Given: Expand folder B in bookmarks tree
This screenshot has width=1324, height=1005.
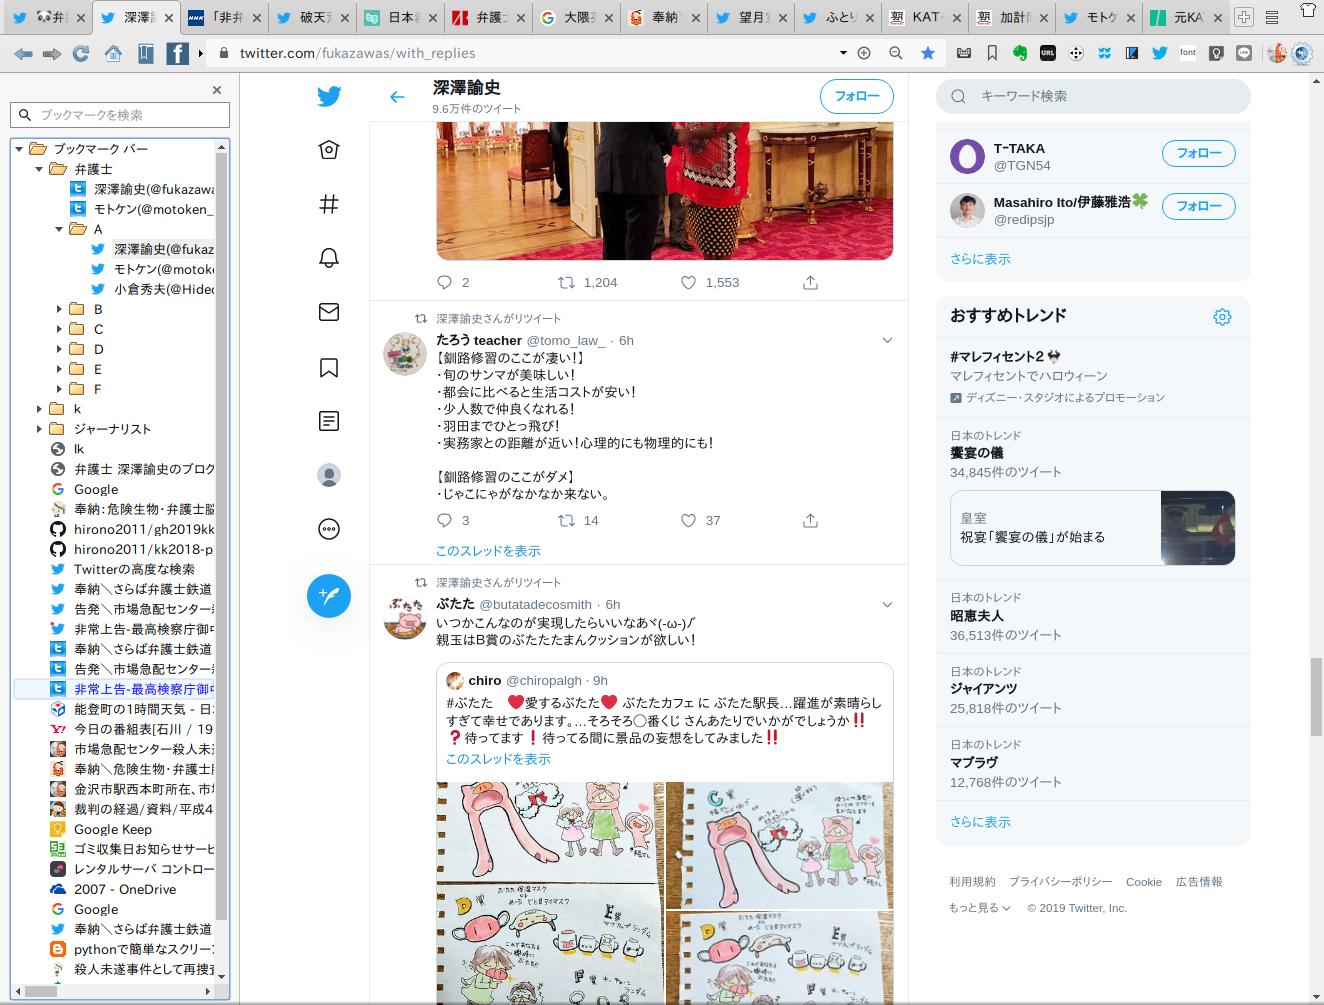Looking at the screenshot, I should click(x=59, y=309).
